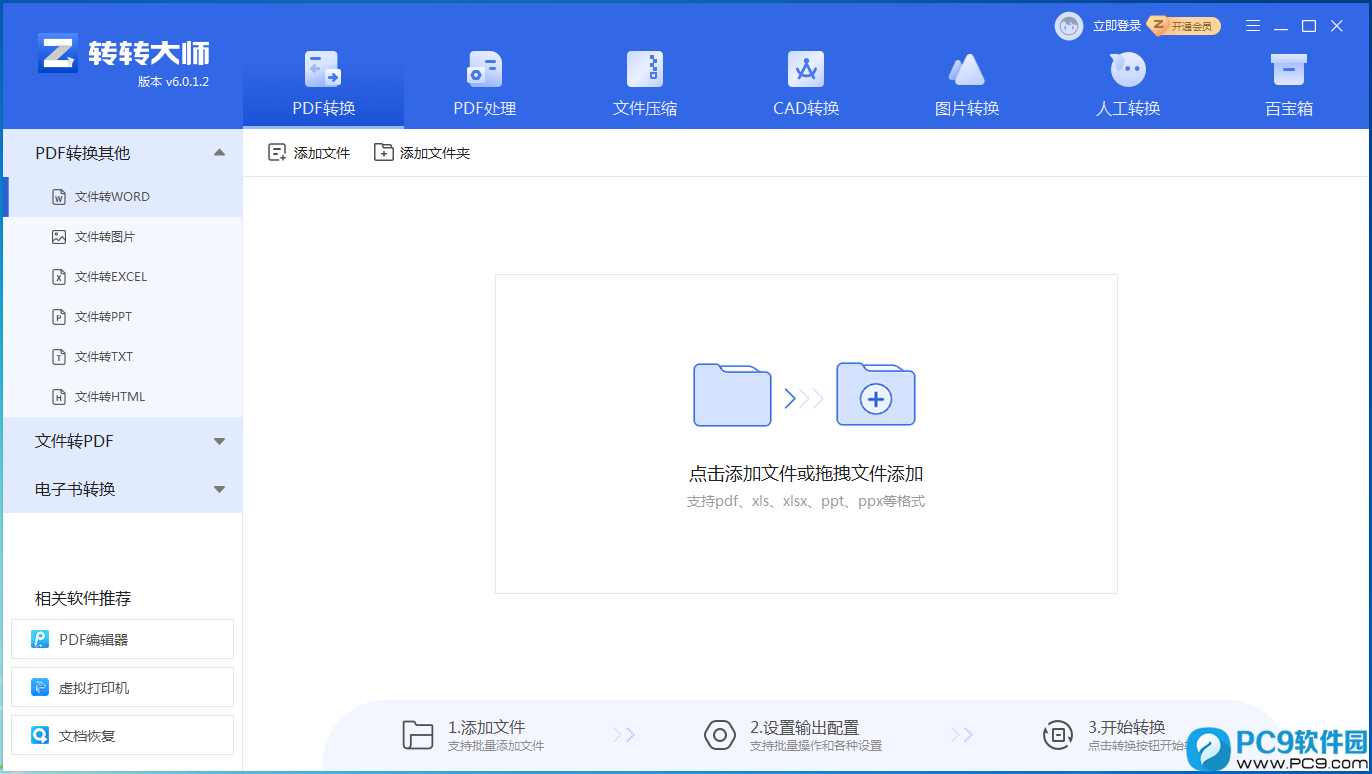Open the CAD转换 icon

pos(806,69)
